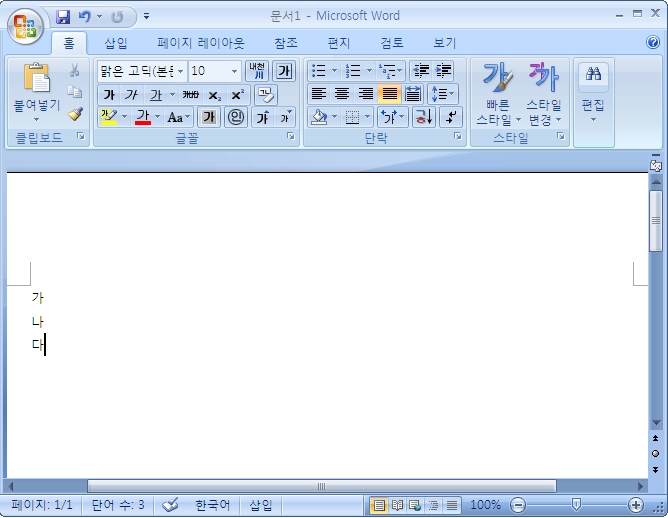Image resolution: width=668 pixels, height=518 pixels.
Task: Clear formatting with the eraser icon
Action: (266, 95)
